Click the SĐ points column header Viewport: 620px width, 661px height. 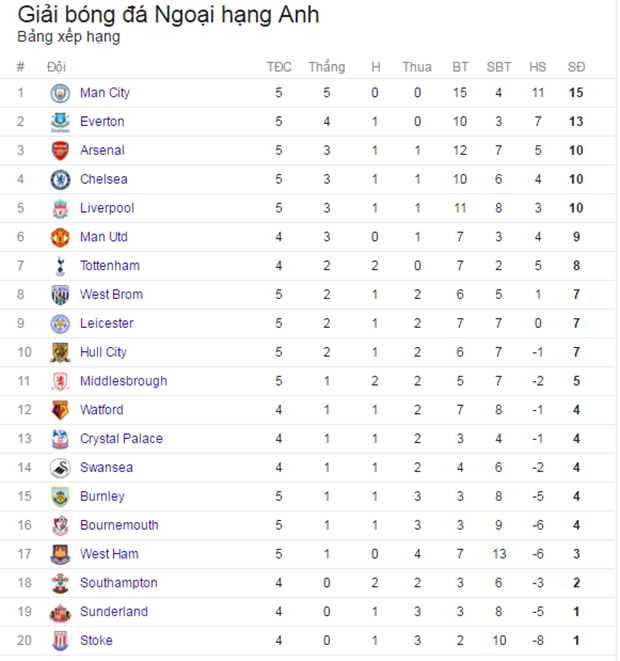[x=576, y=67]
